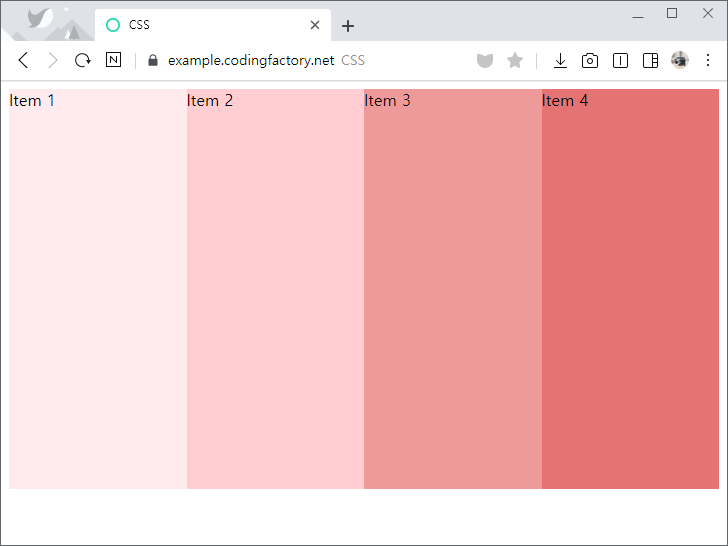Select the darkest red Item 4 column
The width and height of the screenshot is (728, 546).
630,289
